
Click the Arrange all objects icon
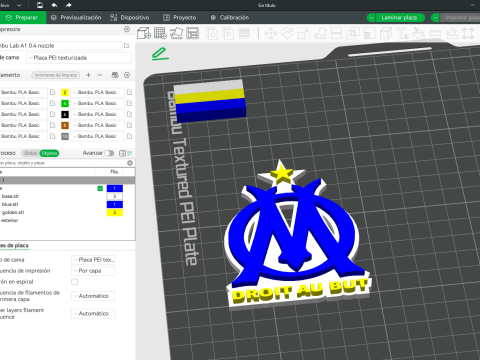click(192, 33)
